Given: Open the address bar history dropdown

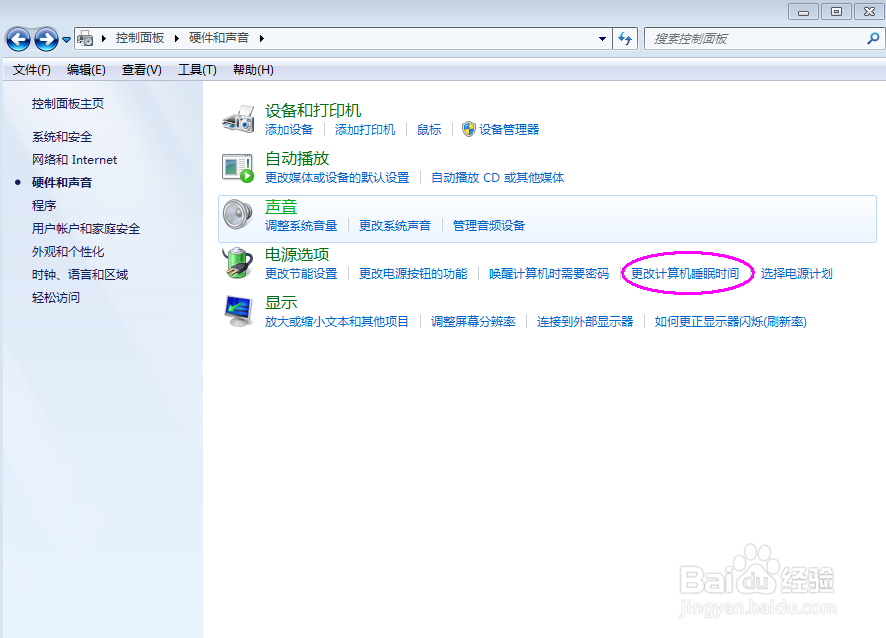Looking at the screenshot, I should (x=602, y=38).
